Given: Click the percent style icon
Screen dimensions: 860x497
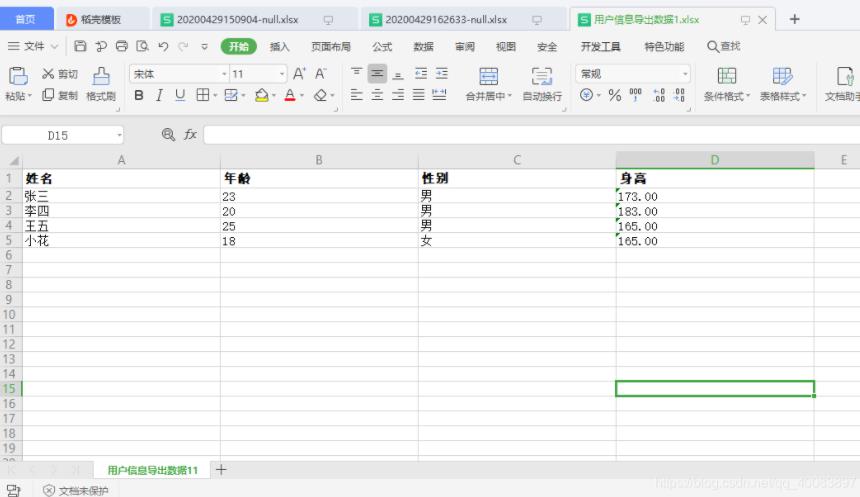Looking at the screenshot, I should [615, 96].
